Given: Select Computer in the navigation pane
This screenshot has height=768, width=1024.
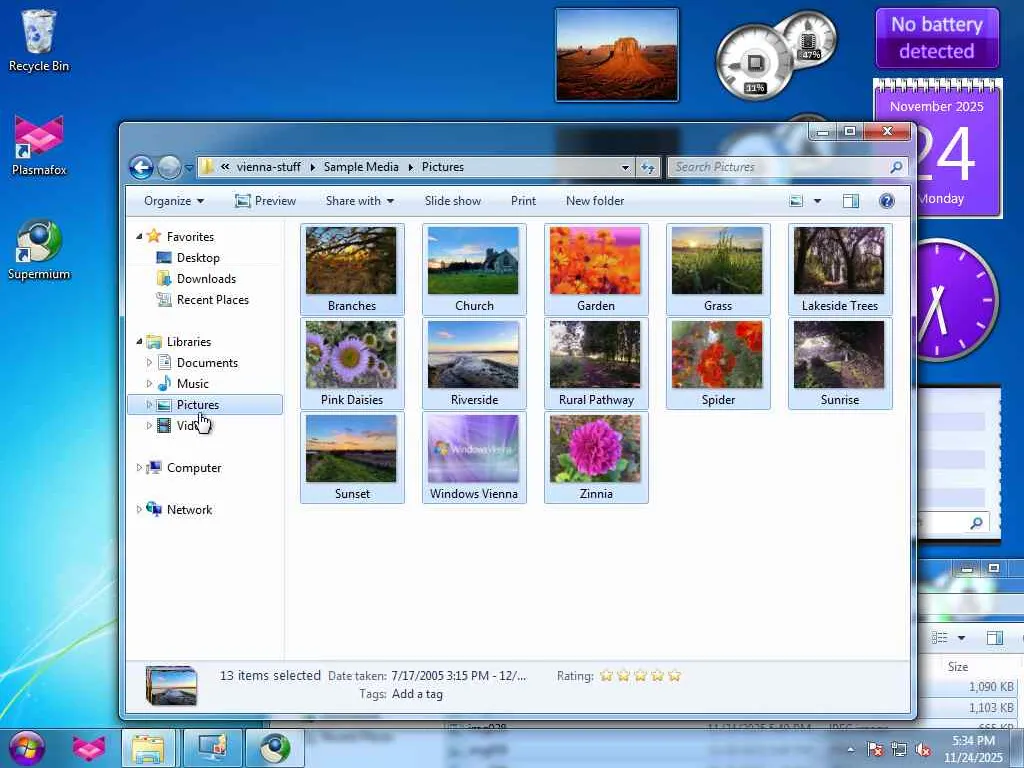Looking at the screenshot, I should (194, 468).
